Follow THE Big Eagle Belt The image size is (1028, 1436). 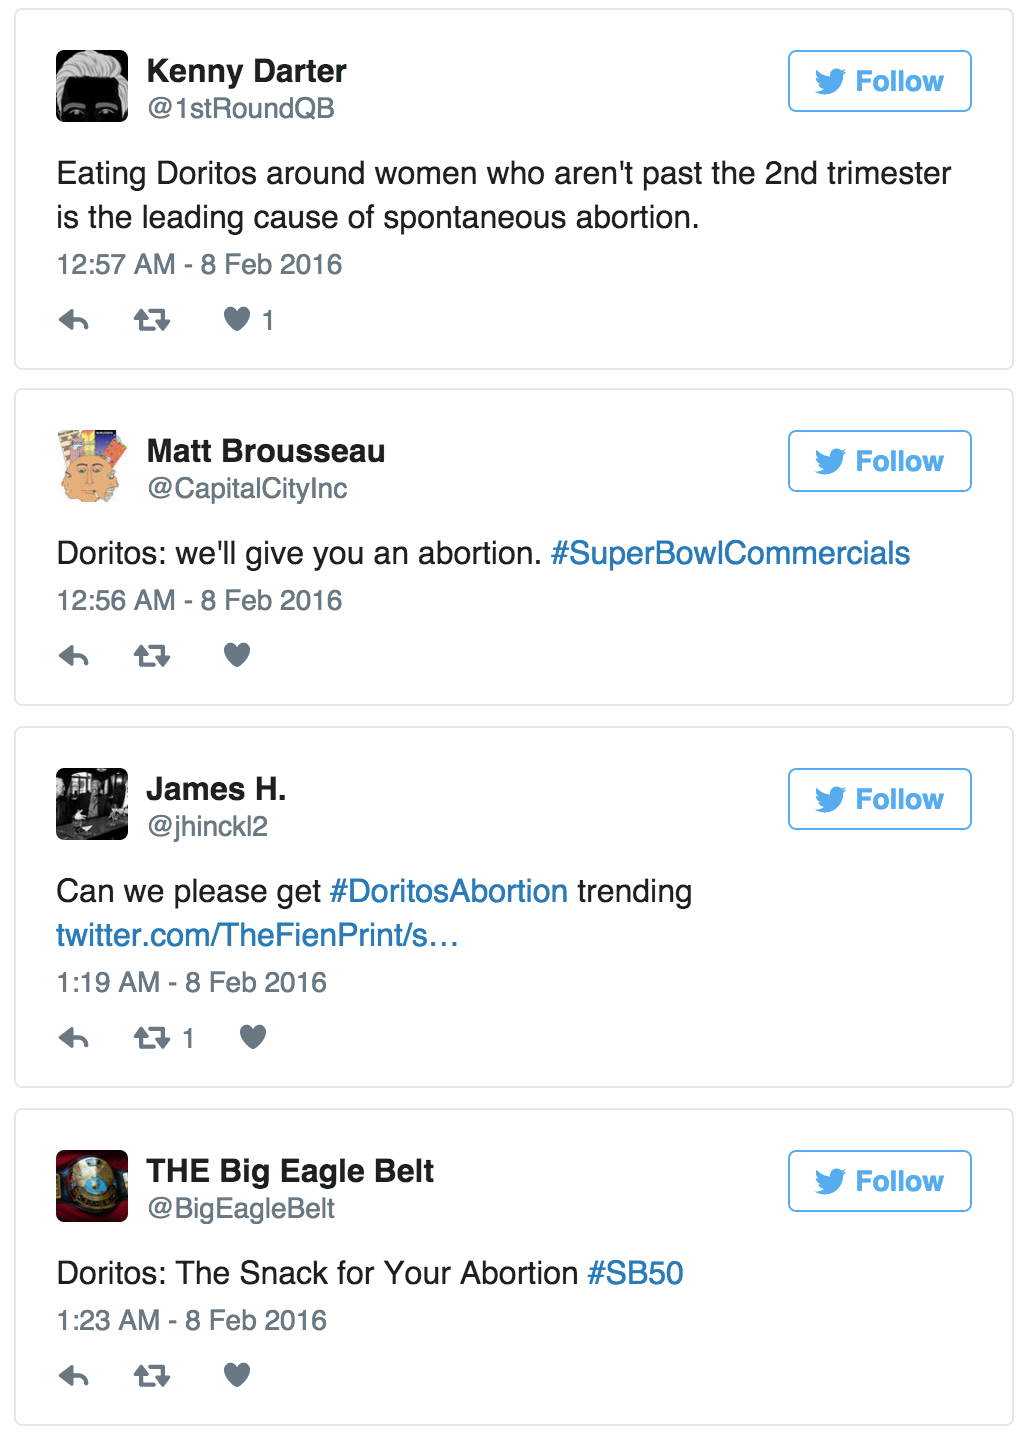pos(879,1181)
